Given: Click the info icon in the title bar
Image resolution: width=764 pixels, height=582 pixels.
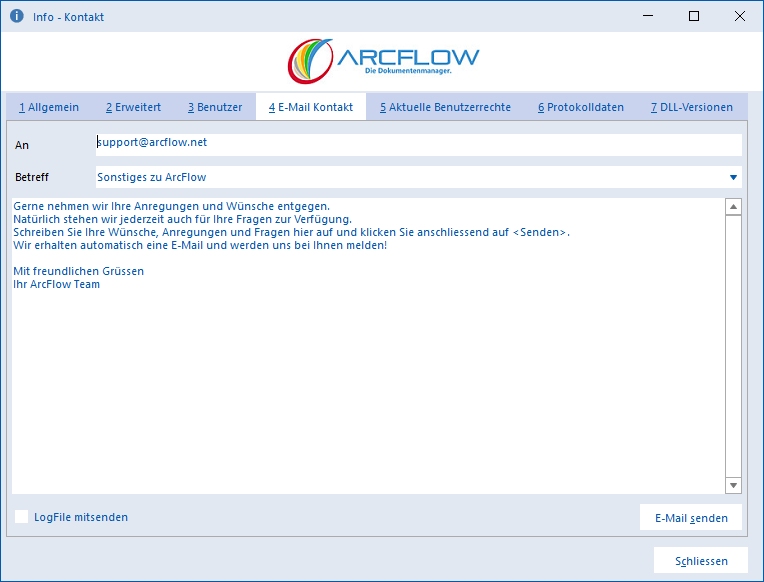Looking at the screenshot, I should pyautogui.click(x=17, y=16).
